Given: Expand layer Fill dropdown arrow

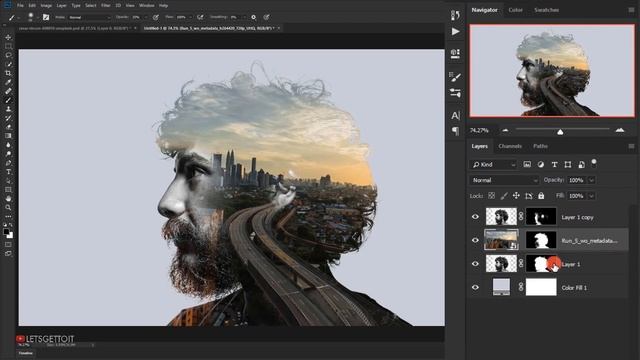Looking at the screenshot, I should click(591, 196).
